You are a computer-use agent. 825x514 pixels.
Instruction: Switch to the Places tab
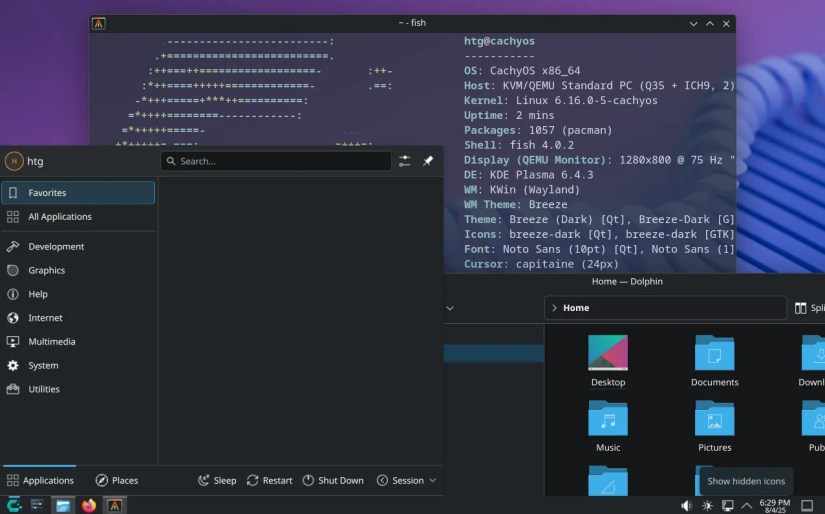pyautogui.click(x=117, y=480)
